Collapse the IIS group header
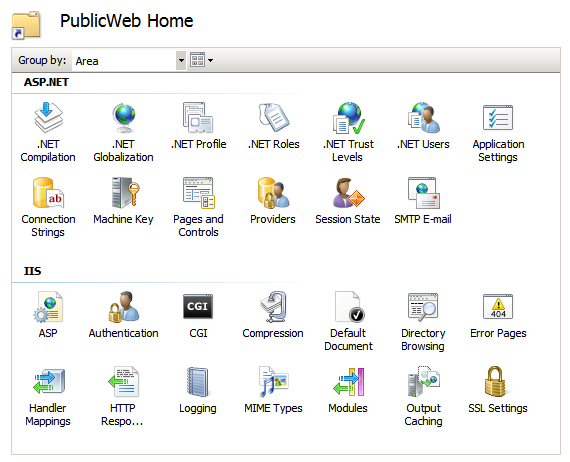This screenshot has width=570, height=462. coord(32,271)
